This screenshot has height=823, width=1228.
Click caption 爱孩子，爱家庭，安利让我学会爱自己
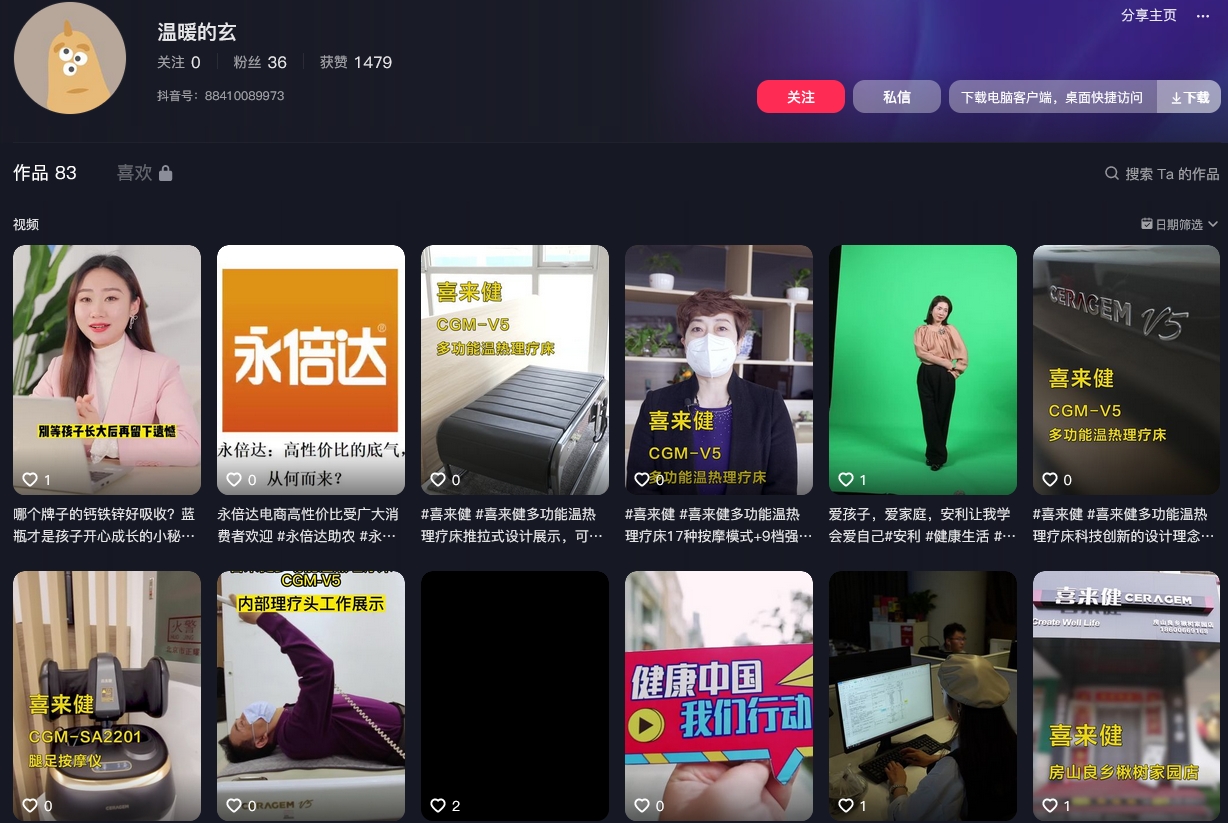point(922,525)
